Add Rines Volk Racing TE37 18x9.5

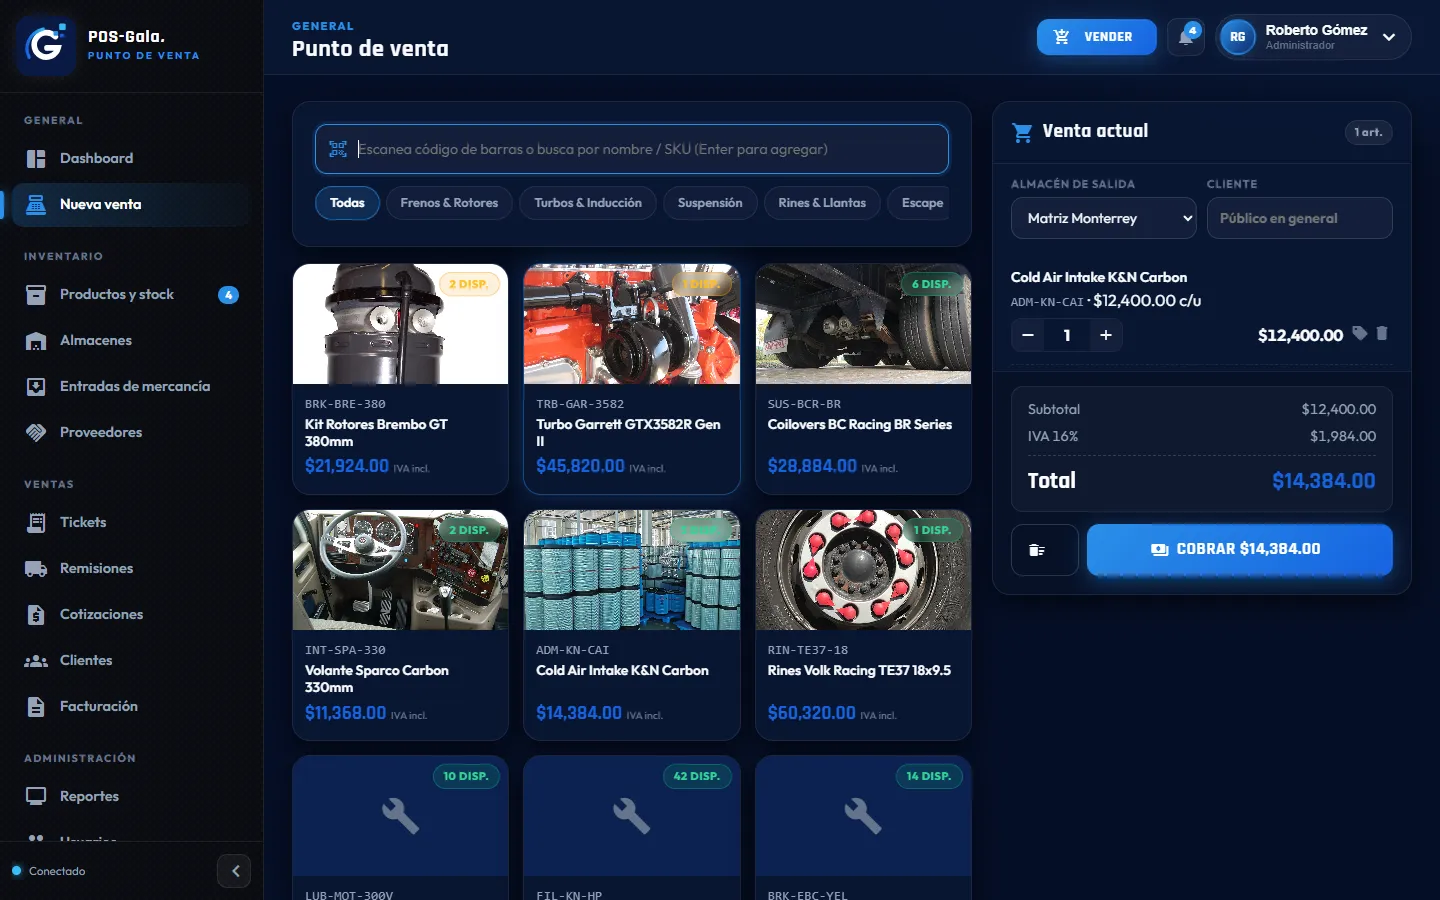tap(863, 625)
